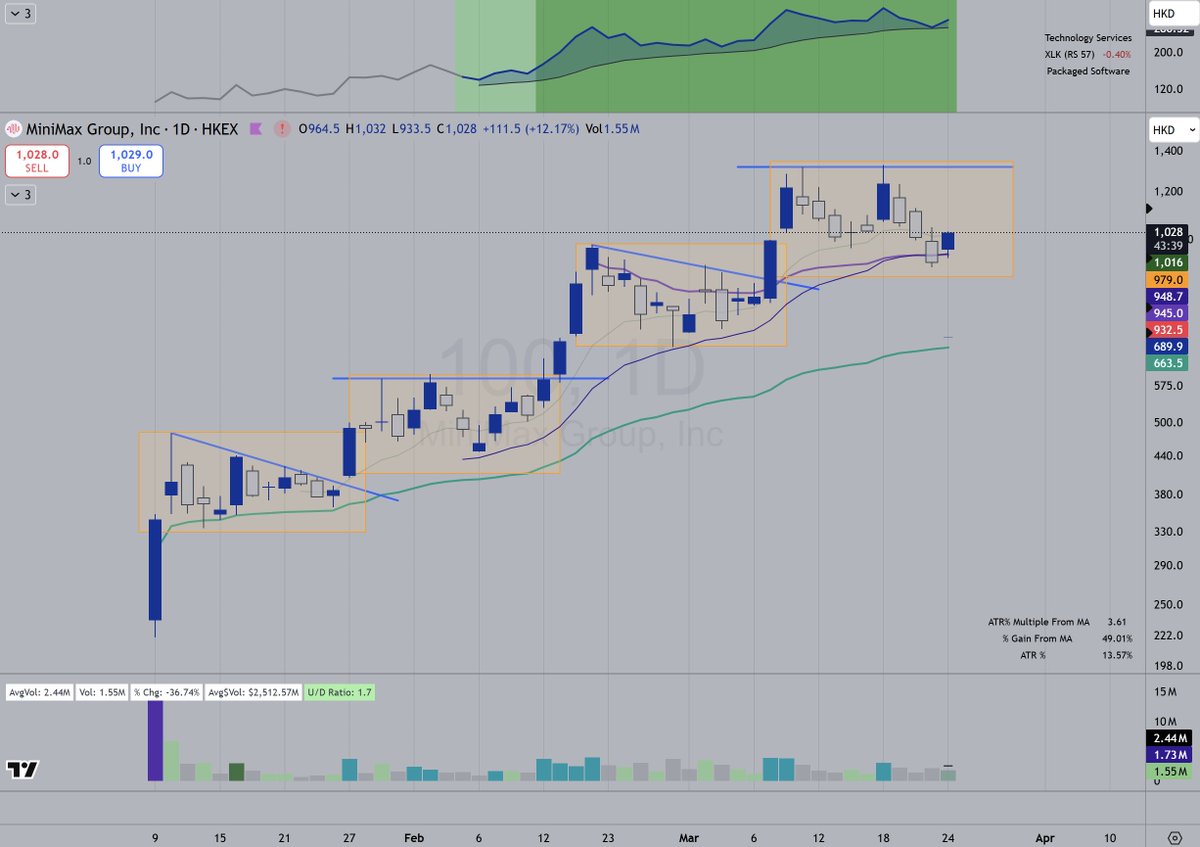Click the H1,032 high value in header

tap(367, 129)
